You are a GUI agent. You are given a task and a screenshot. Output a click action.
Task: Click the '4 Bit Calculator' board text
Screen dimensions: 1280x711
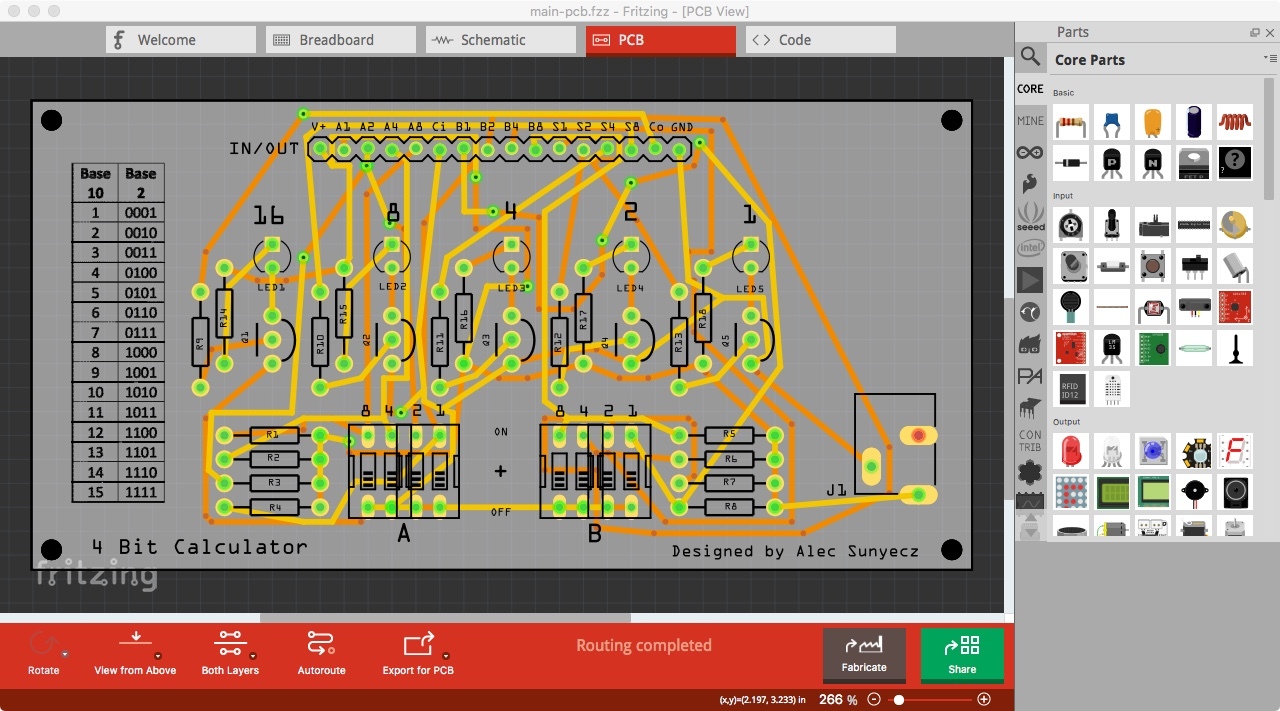pyautogui.click(x=200, y=547)
